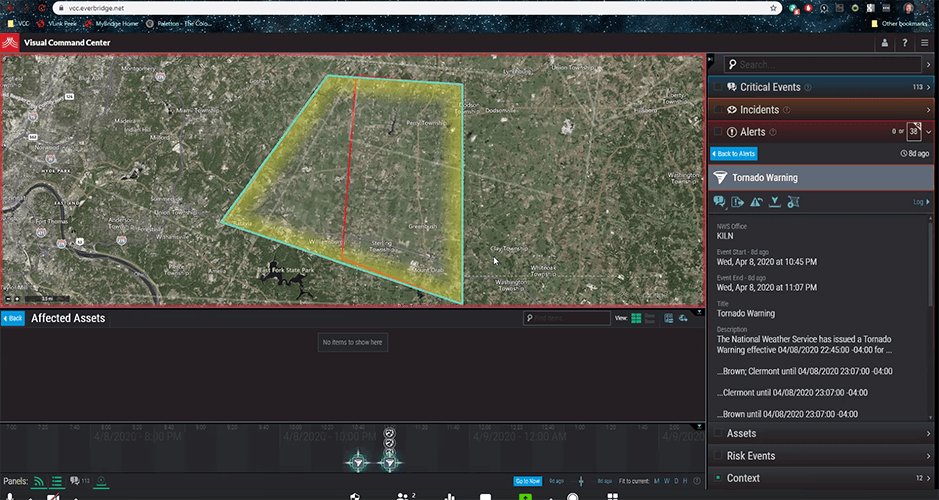Fit timeline to current Week (W)

(x=667, y=481)
